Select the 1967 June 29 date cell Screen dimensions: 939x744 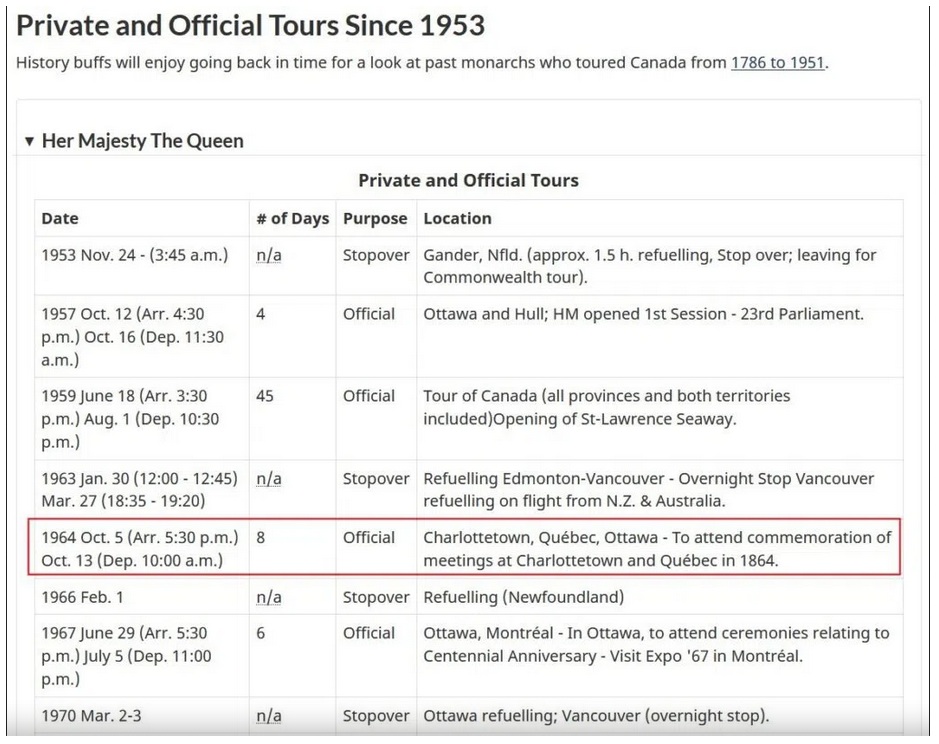(x=142, y=656)
